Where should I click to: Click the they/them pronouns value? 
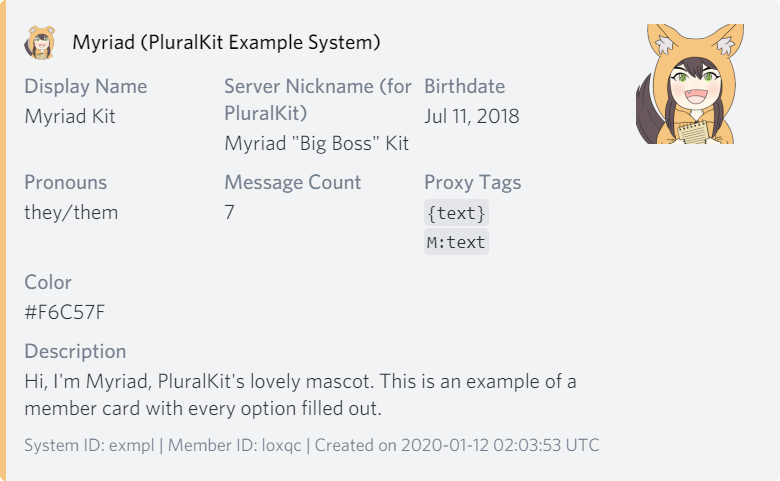[71, 212]
